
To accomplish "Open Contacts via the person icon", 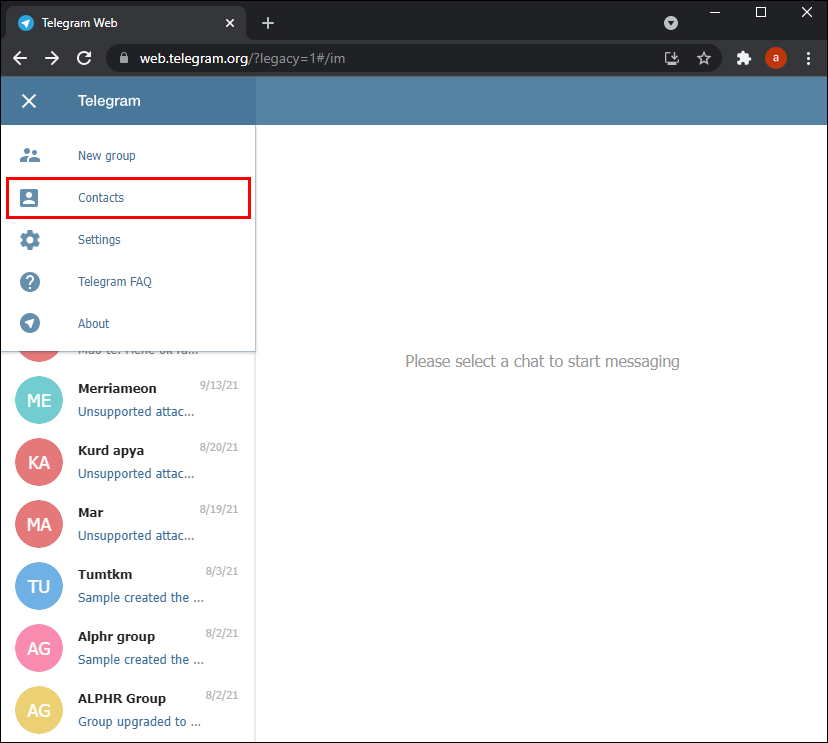I will [x=29, y=197].
